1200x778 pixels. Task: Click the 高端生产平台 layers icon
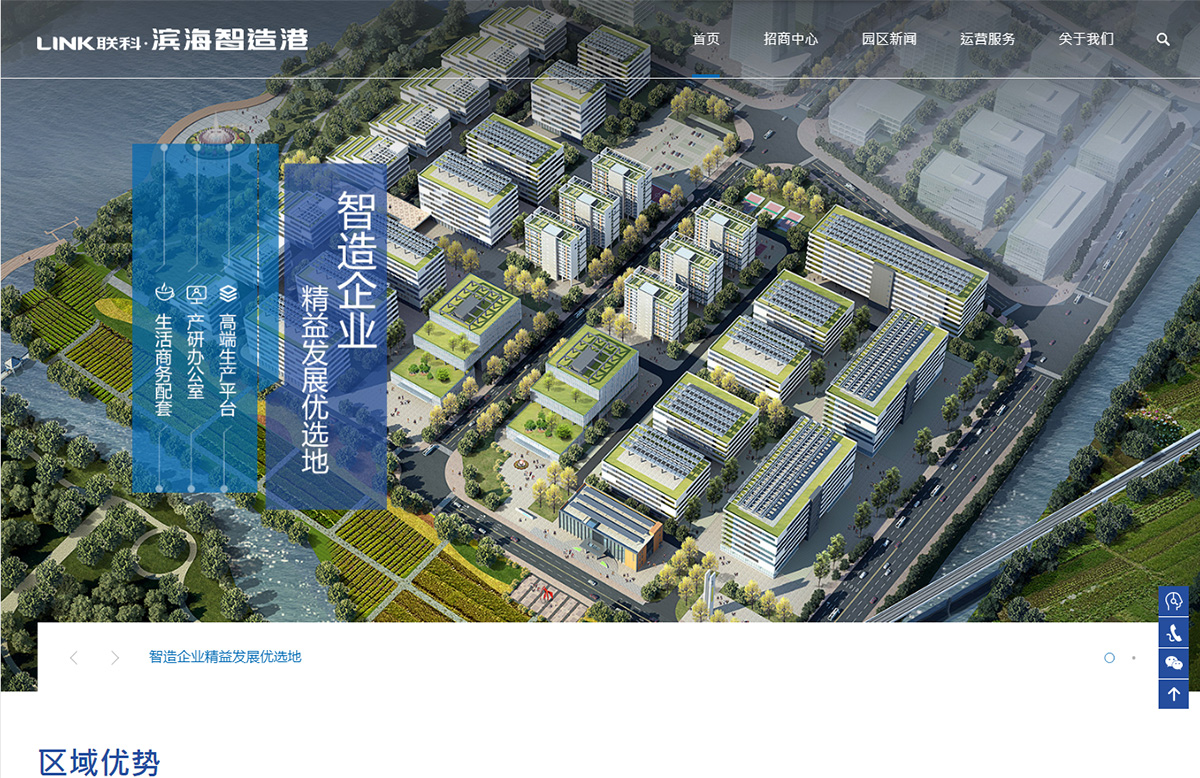click(228, 293)
